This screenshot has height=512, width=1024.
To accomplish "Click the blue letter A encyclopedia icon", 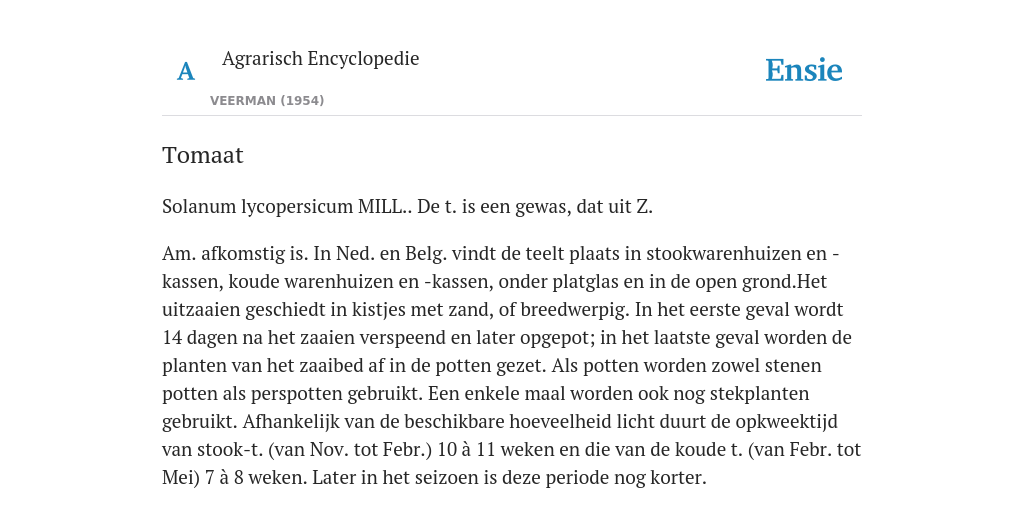I will (186, 71).
